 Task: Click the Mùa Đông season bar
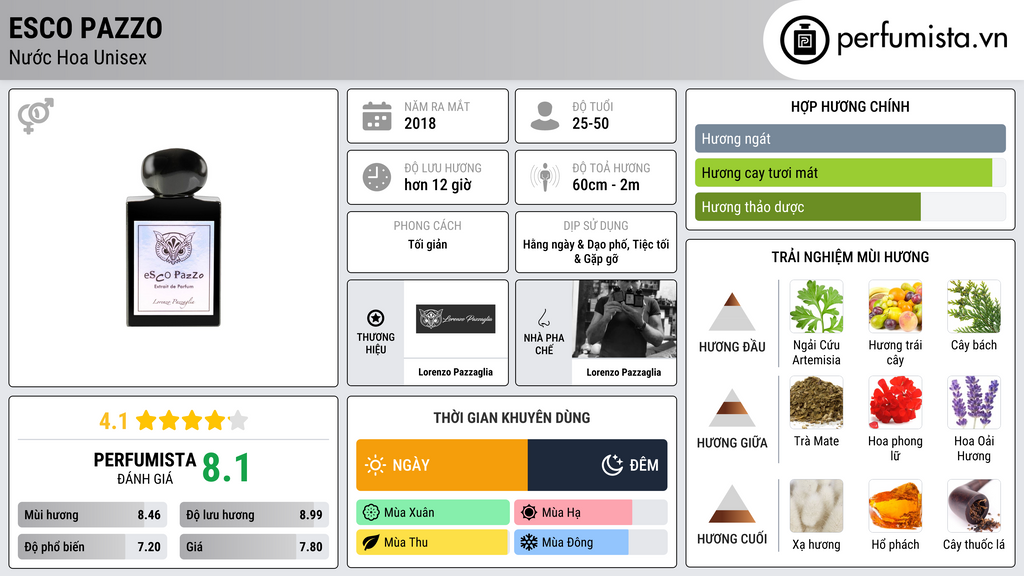point(591,543)
